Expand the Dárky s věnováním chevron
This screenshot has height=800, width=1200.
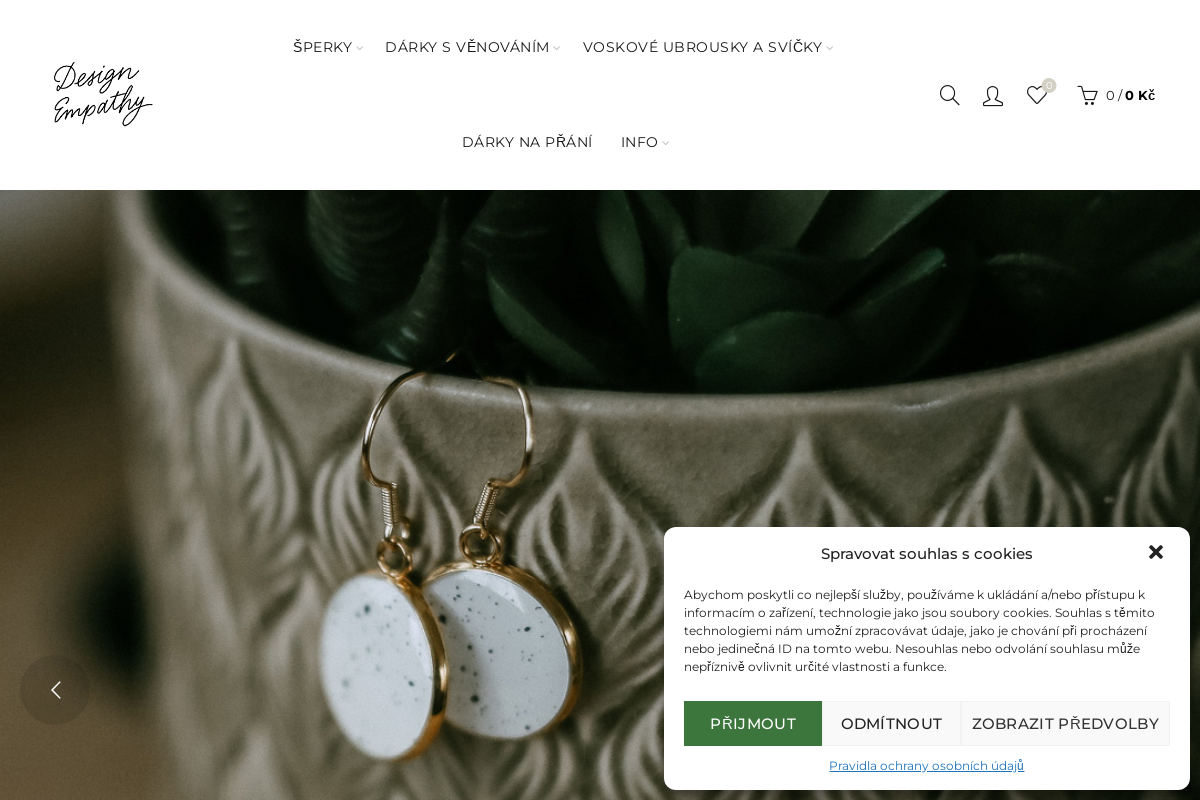click(x=557, y=48)
